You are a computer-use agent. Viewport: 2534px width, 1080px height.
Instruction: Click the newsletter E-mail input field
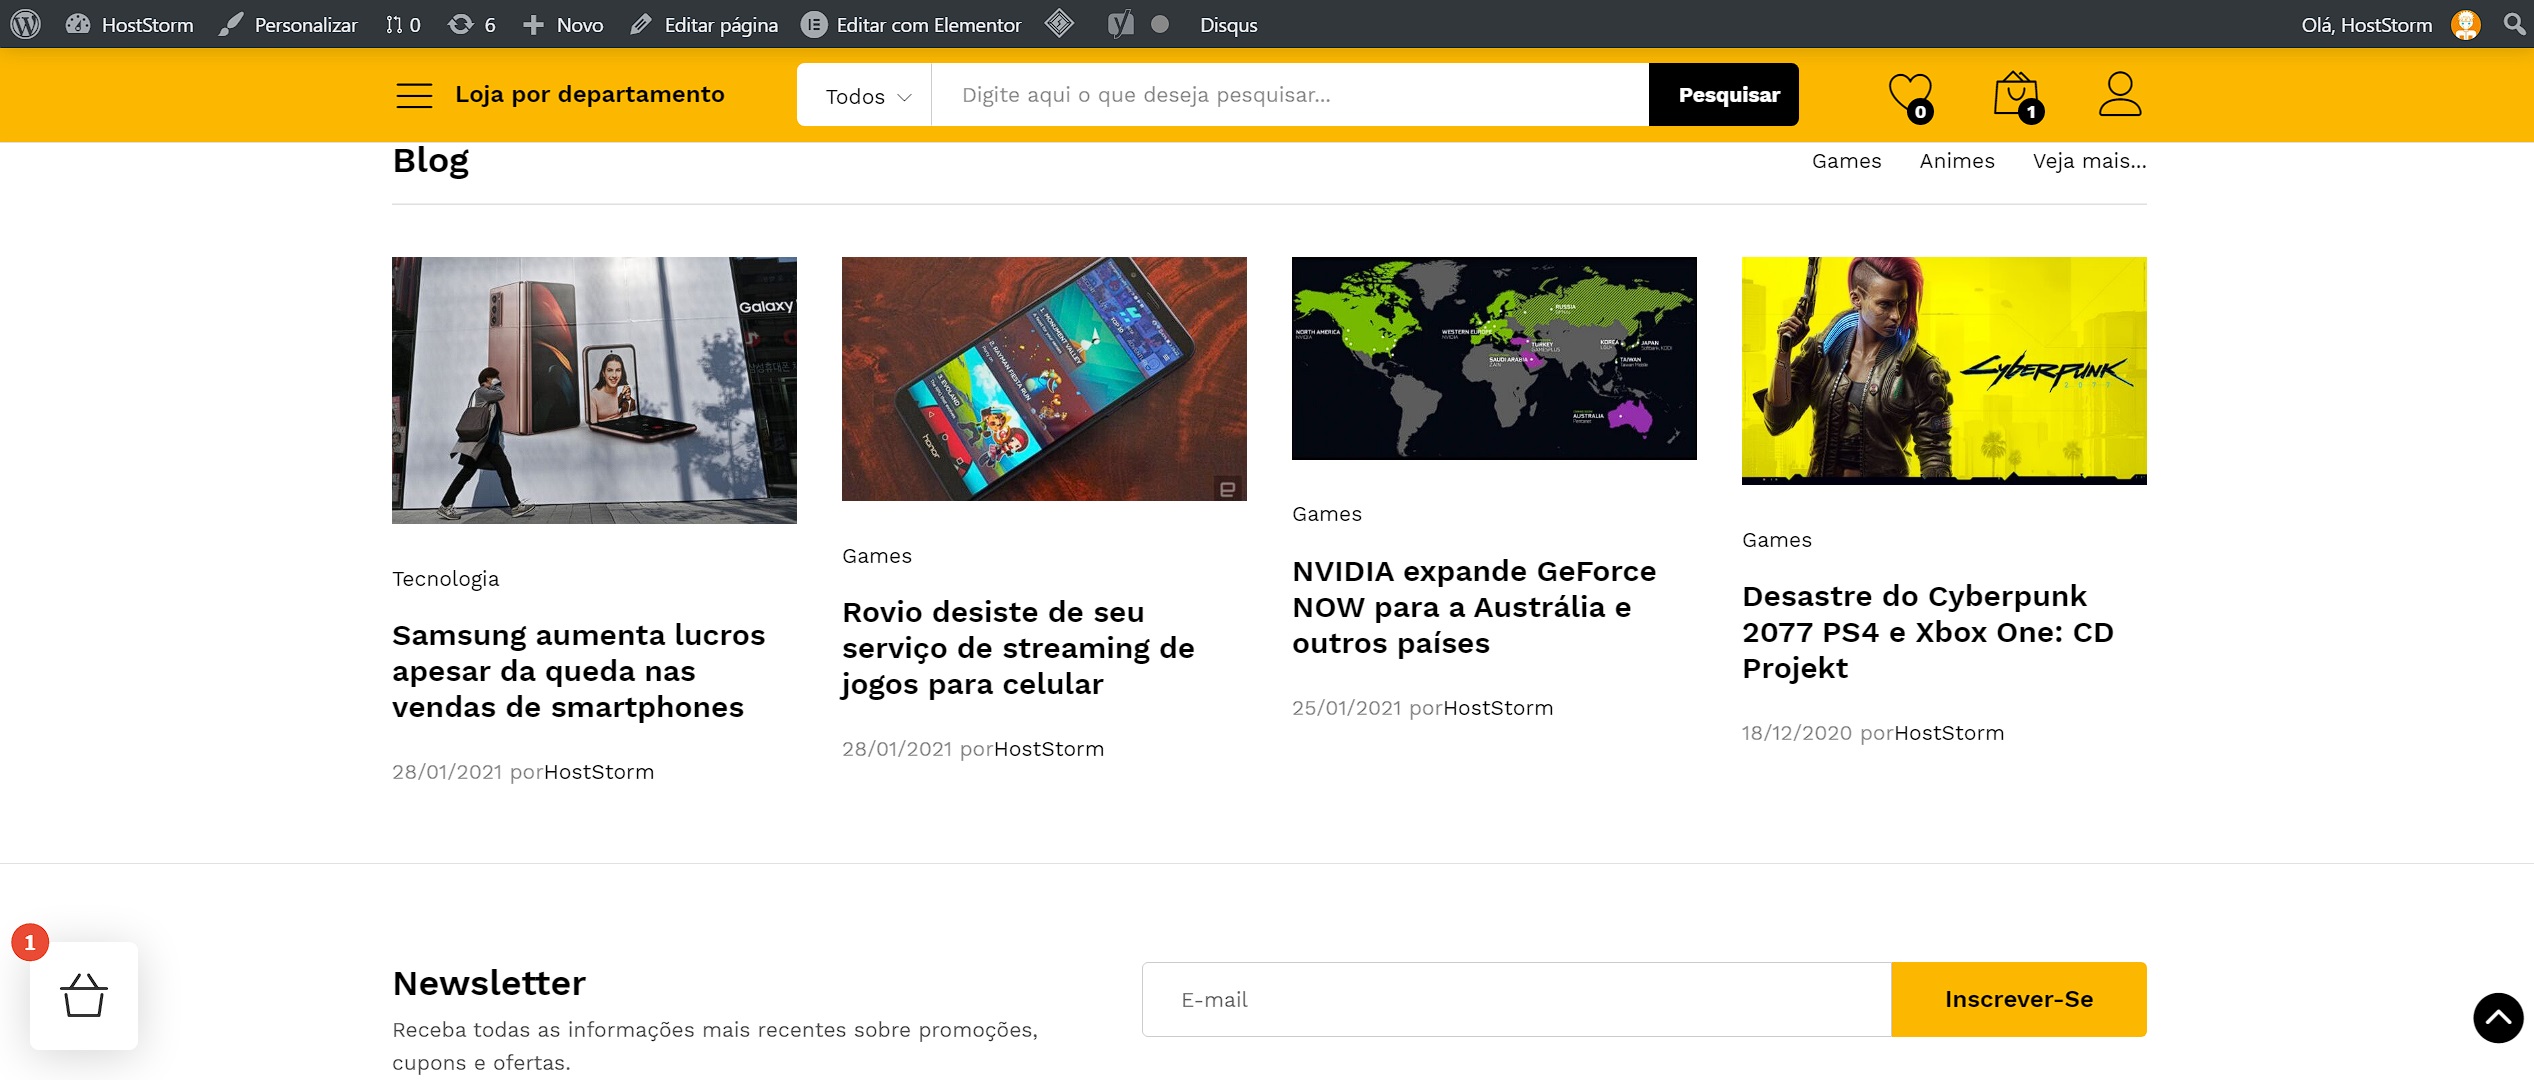coord(1516,999)
